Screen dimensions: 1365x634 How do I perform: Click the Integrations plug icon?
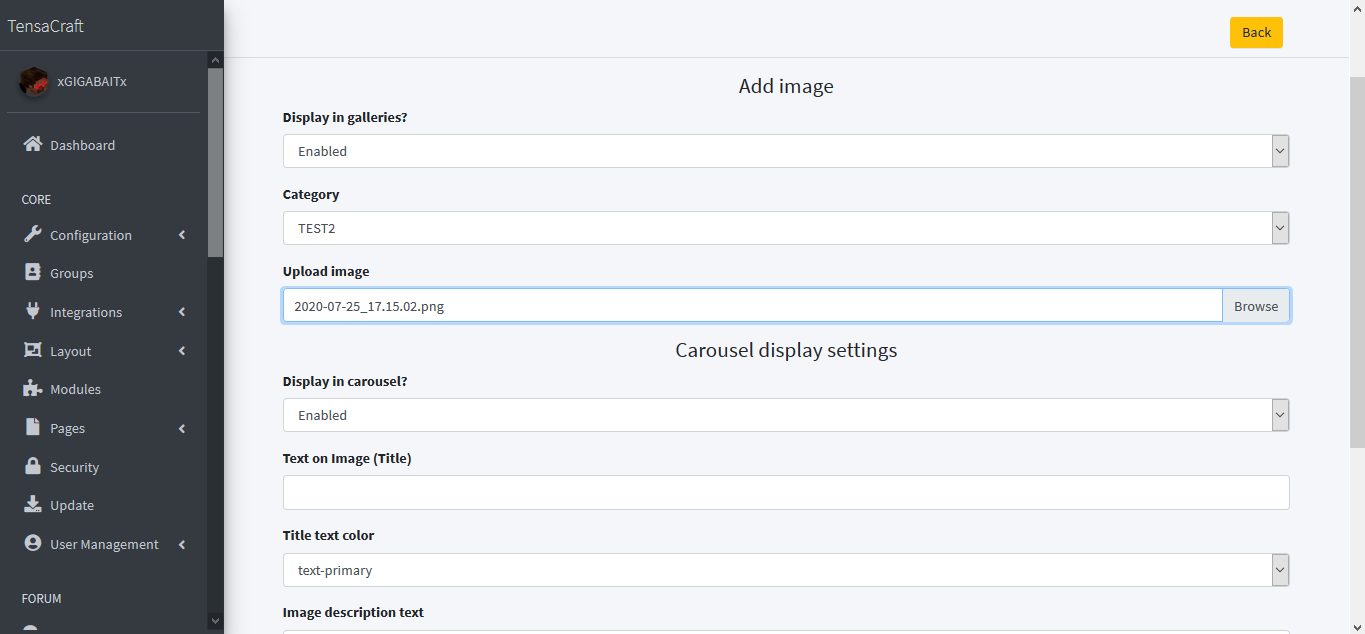coord(32,312)
